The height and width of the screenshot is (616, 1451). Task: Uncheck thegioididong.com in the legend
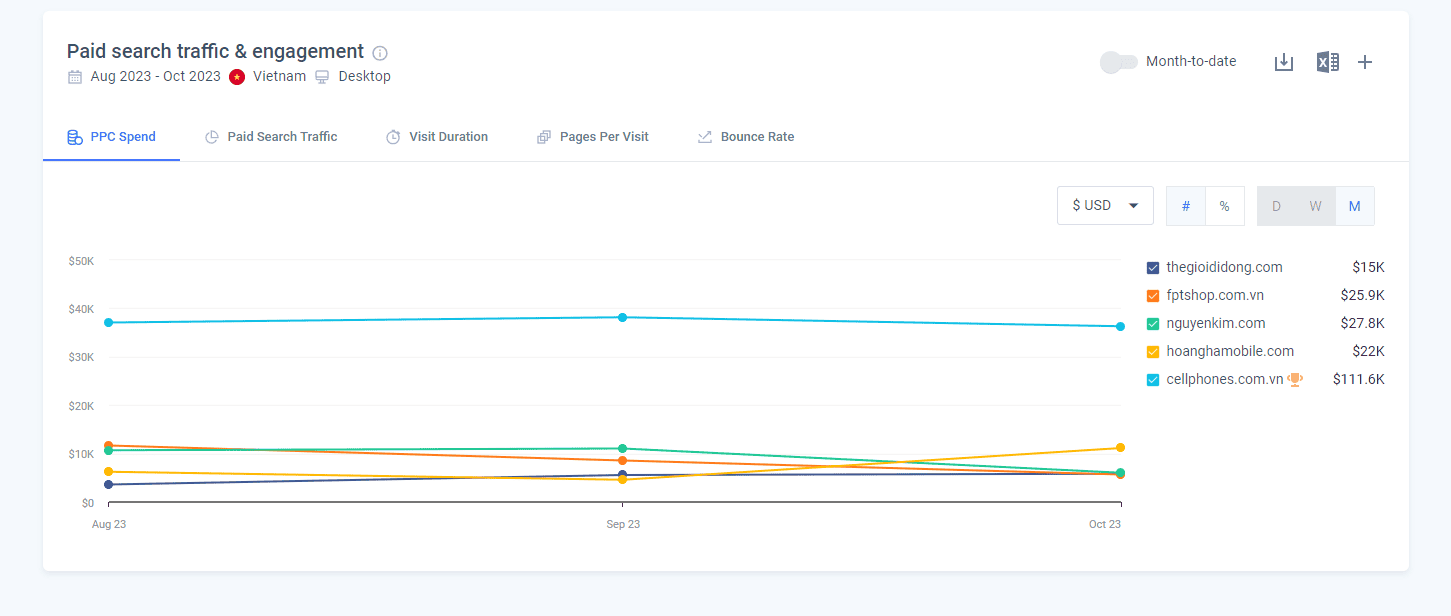pyautogui.click(x=1153, y=267)
